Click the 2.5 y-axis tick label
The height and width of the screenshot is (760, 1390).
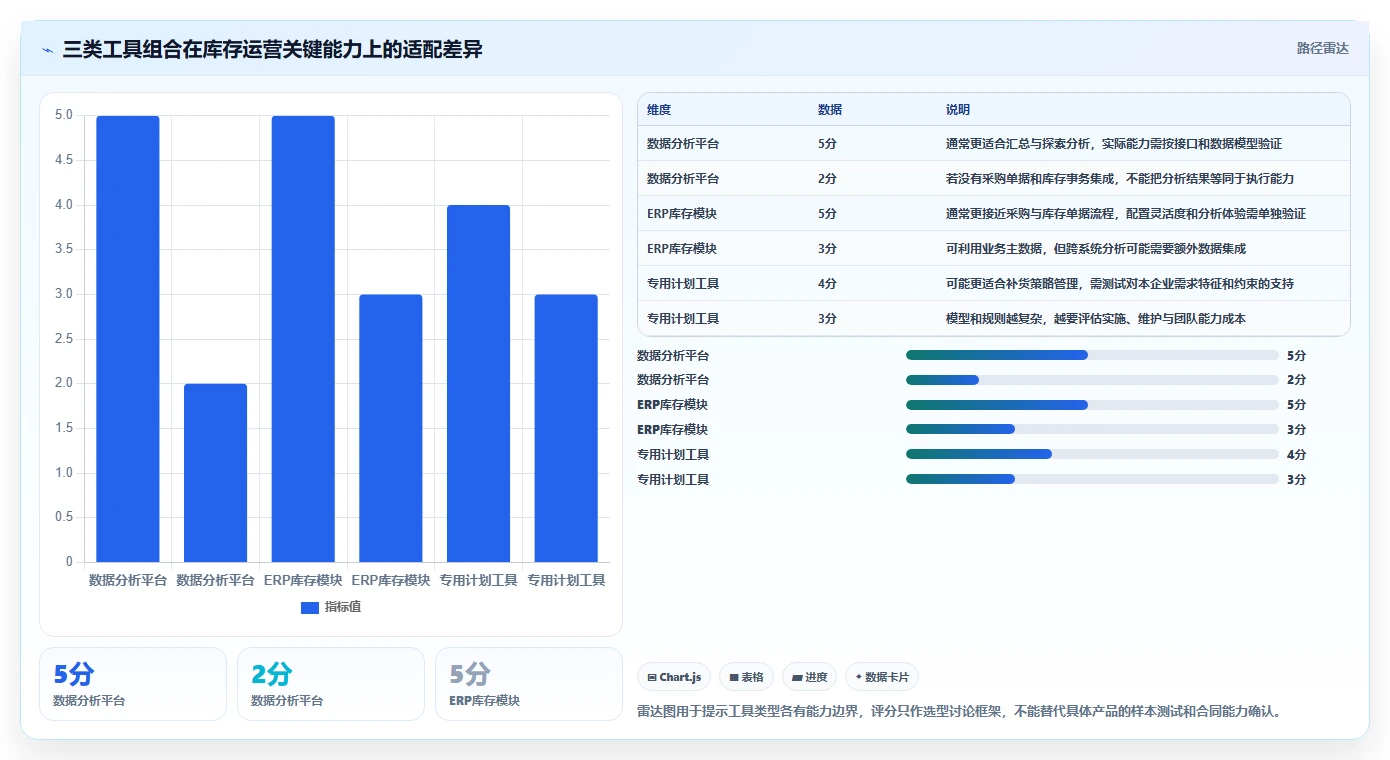[63, 339]
